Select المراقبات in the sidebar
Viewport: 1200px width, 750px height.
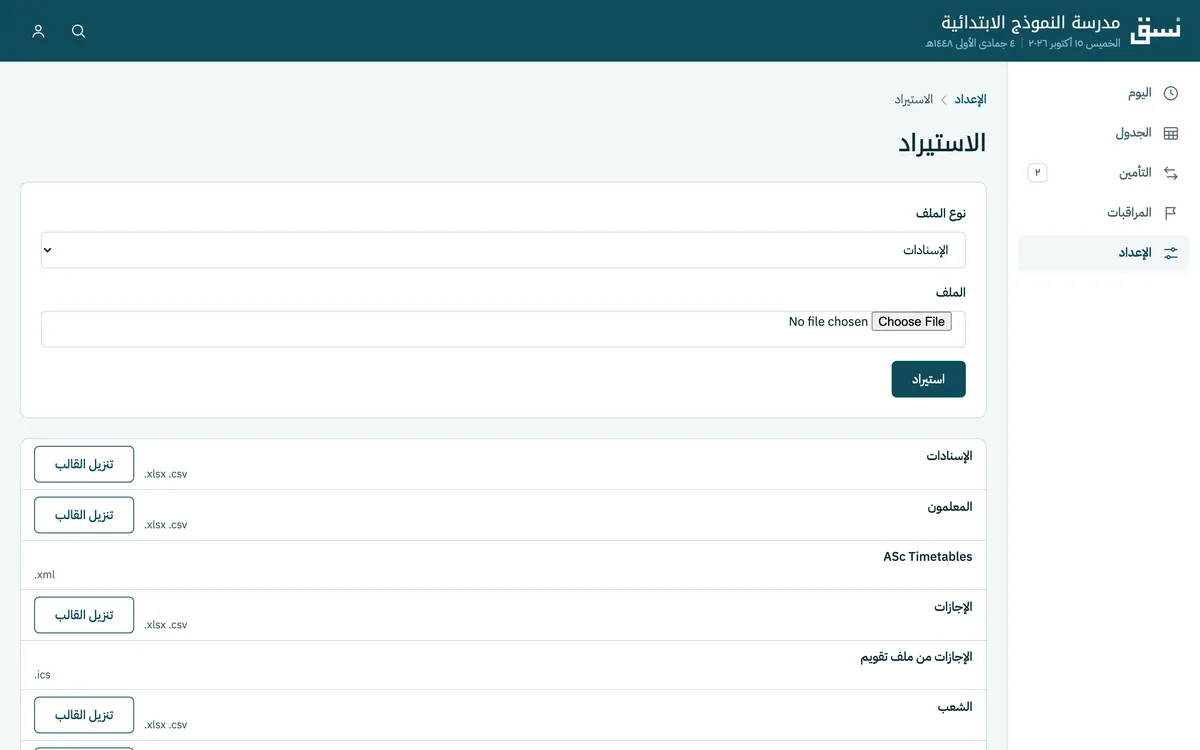coord(1104,213)
